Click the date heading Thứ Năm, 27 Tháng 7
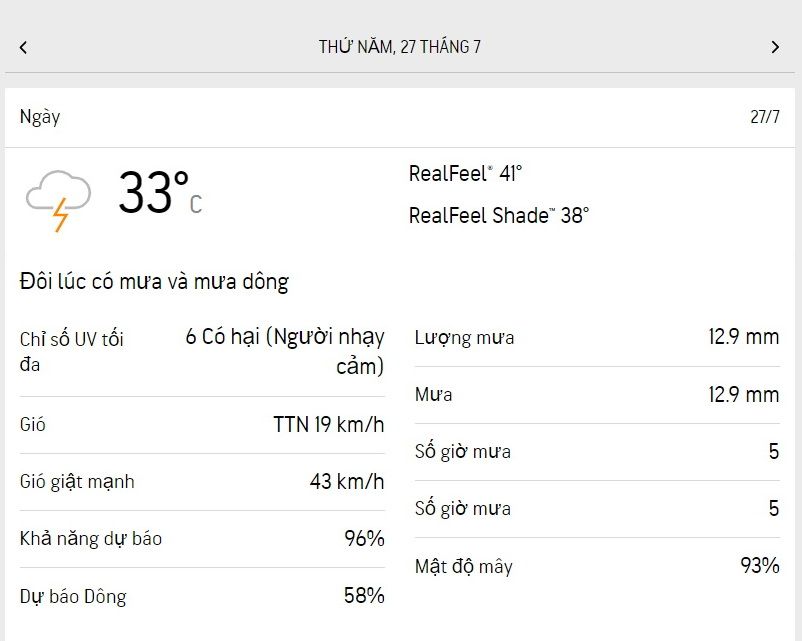The width and height of the screenshot is (802, 641). pos(399,47)
